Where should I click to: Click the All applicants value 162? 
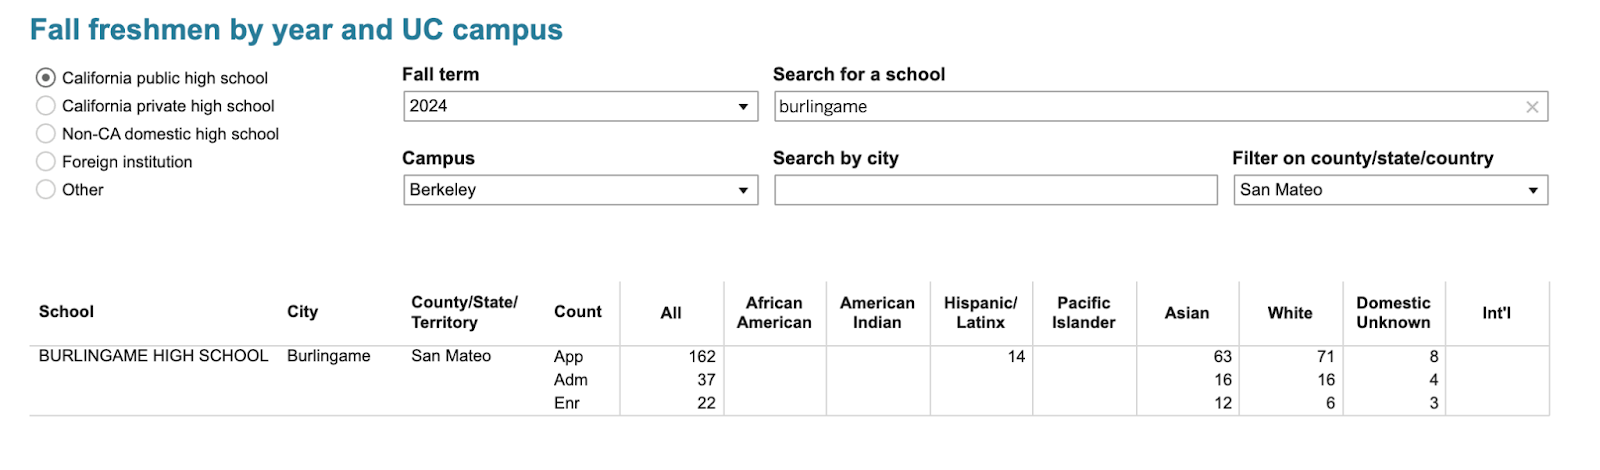click(702, 357)
